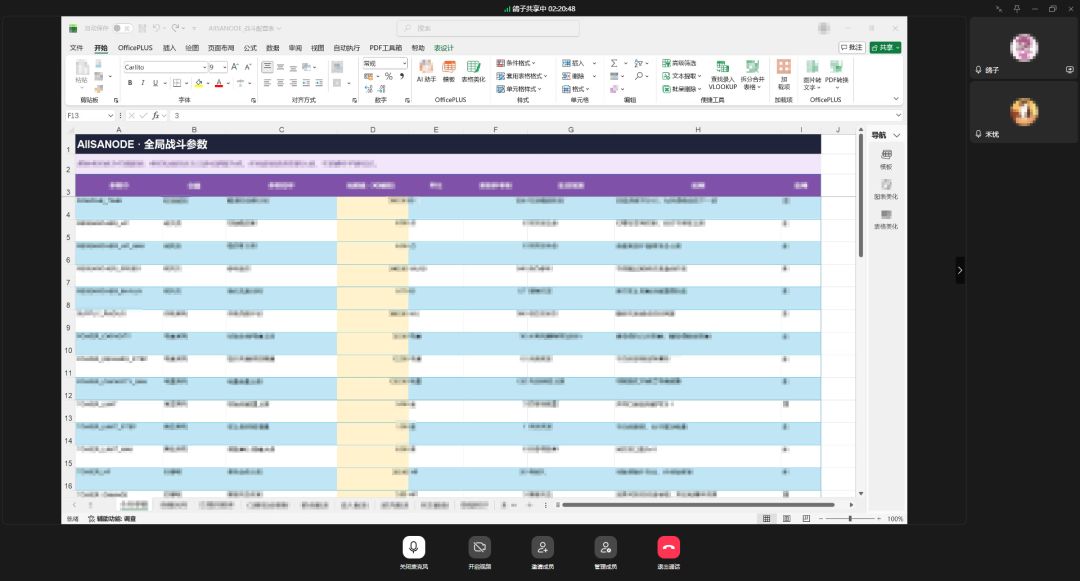Image resolution: width=1080 pixels, height=581 pixels.
Task: Click the AutoSum sigma icon
Action: 614,63
